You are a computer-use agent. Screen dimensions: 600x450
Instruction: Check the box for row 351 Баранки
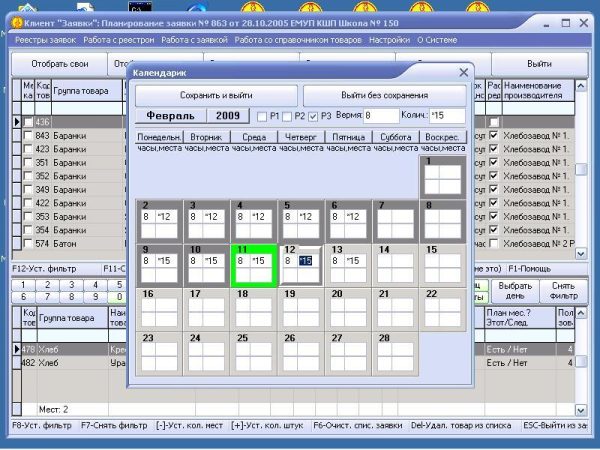pyautogui.click(x=28, y=163)
